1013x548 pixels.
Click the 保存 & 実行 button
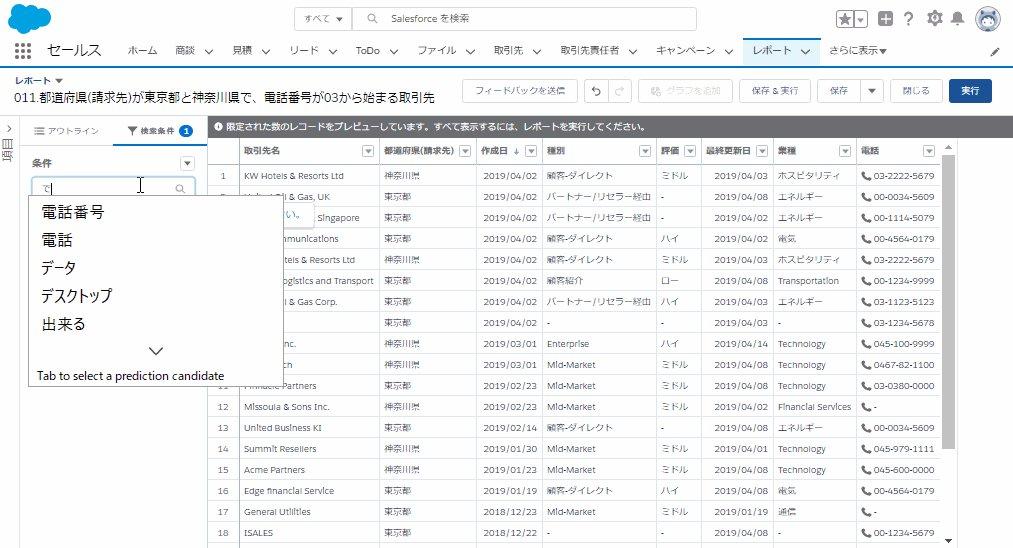tap(775, 91)
